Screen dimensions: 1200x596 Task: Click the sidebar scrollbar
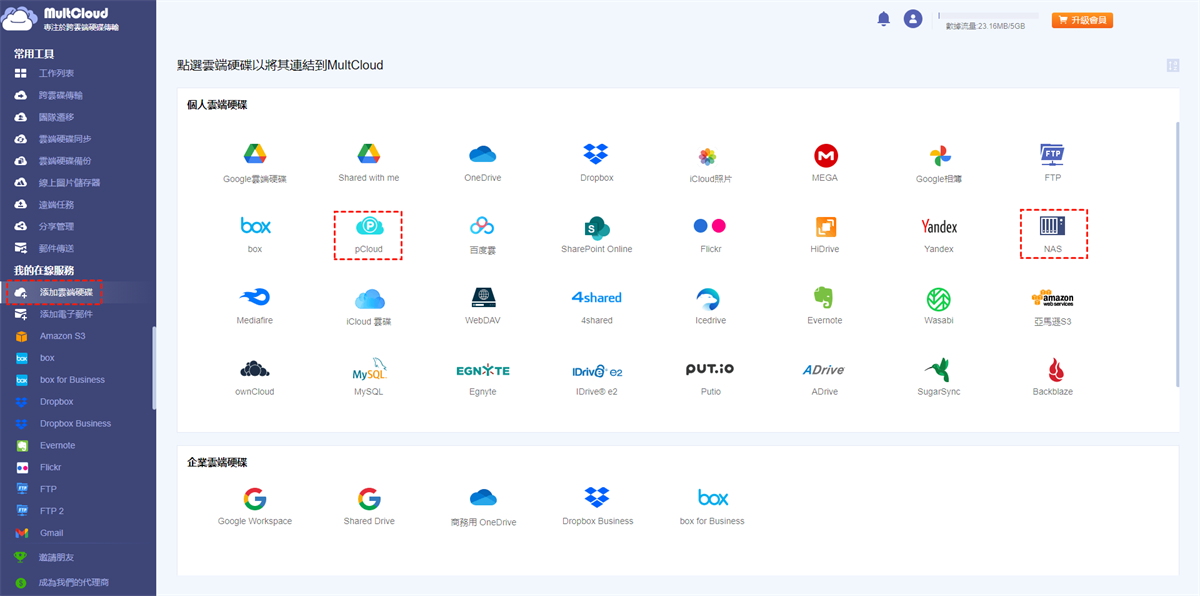point(154,368)
